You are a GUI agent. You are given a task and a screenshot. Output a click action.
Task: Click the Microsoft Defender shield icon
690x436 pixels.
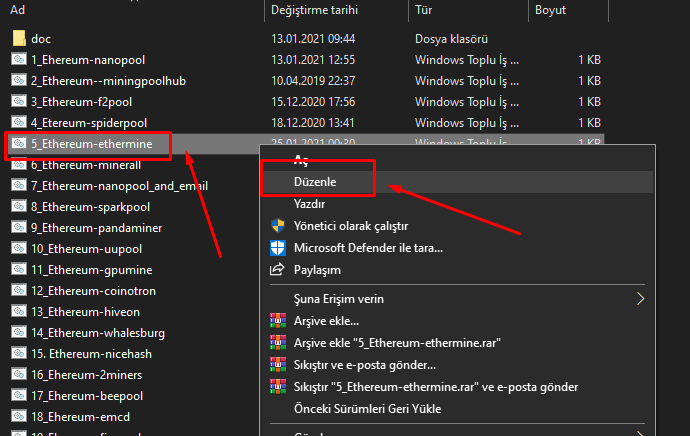pyautogui.click(x=278, y=248)
